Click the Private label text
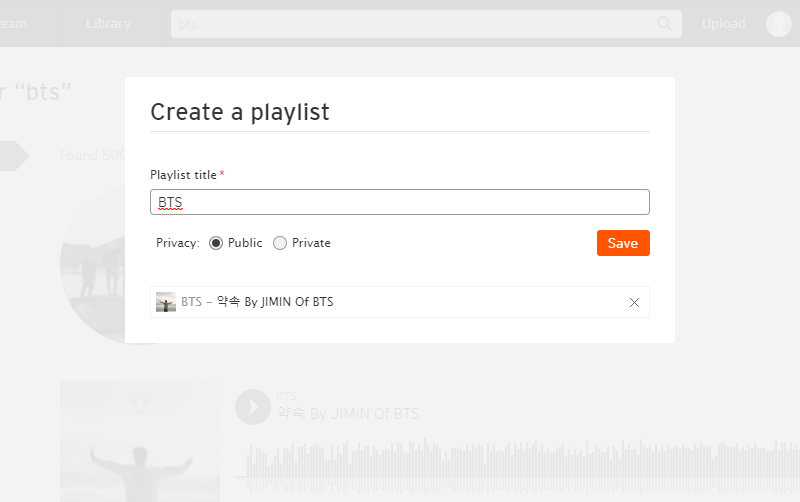This screenshot has height=502, width=800. click(311, 243)
